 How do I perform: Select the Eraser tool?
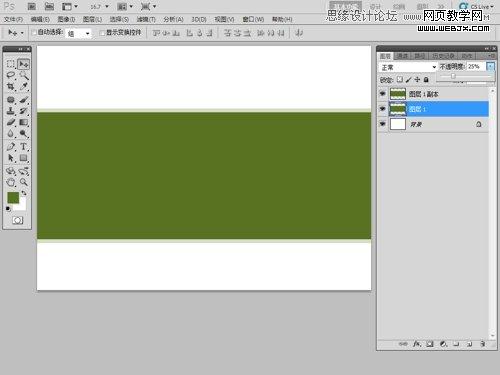(11, 122)
